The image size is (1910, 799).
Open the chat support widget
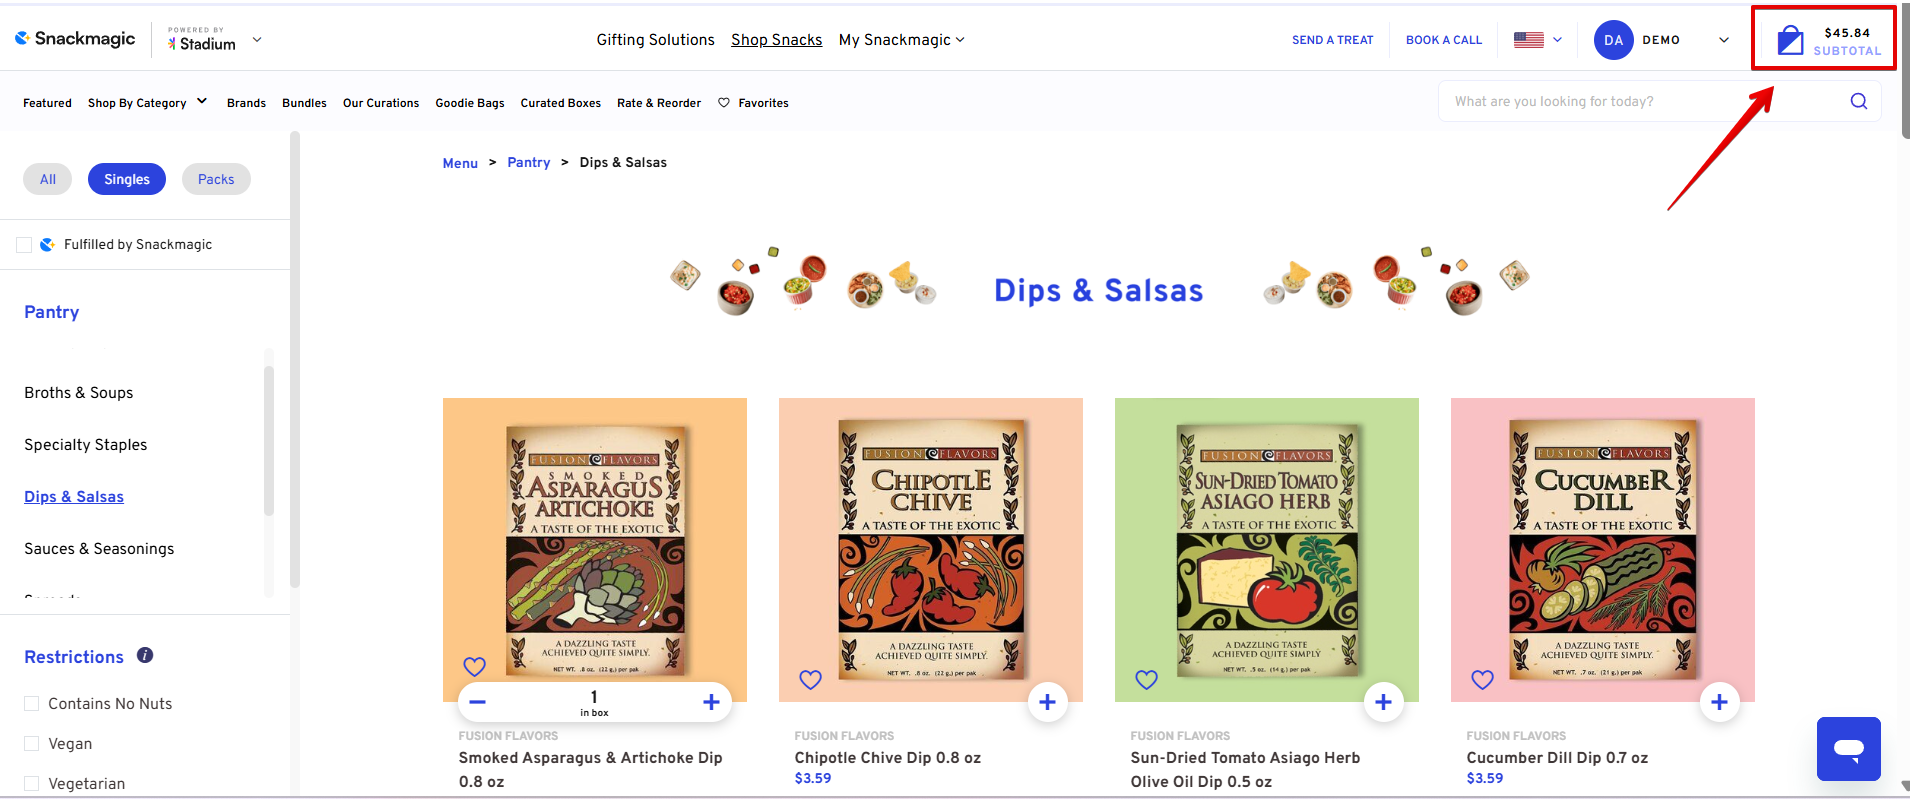click(1848, 748)
